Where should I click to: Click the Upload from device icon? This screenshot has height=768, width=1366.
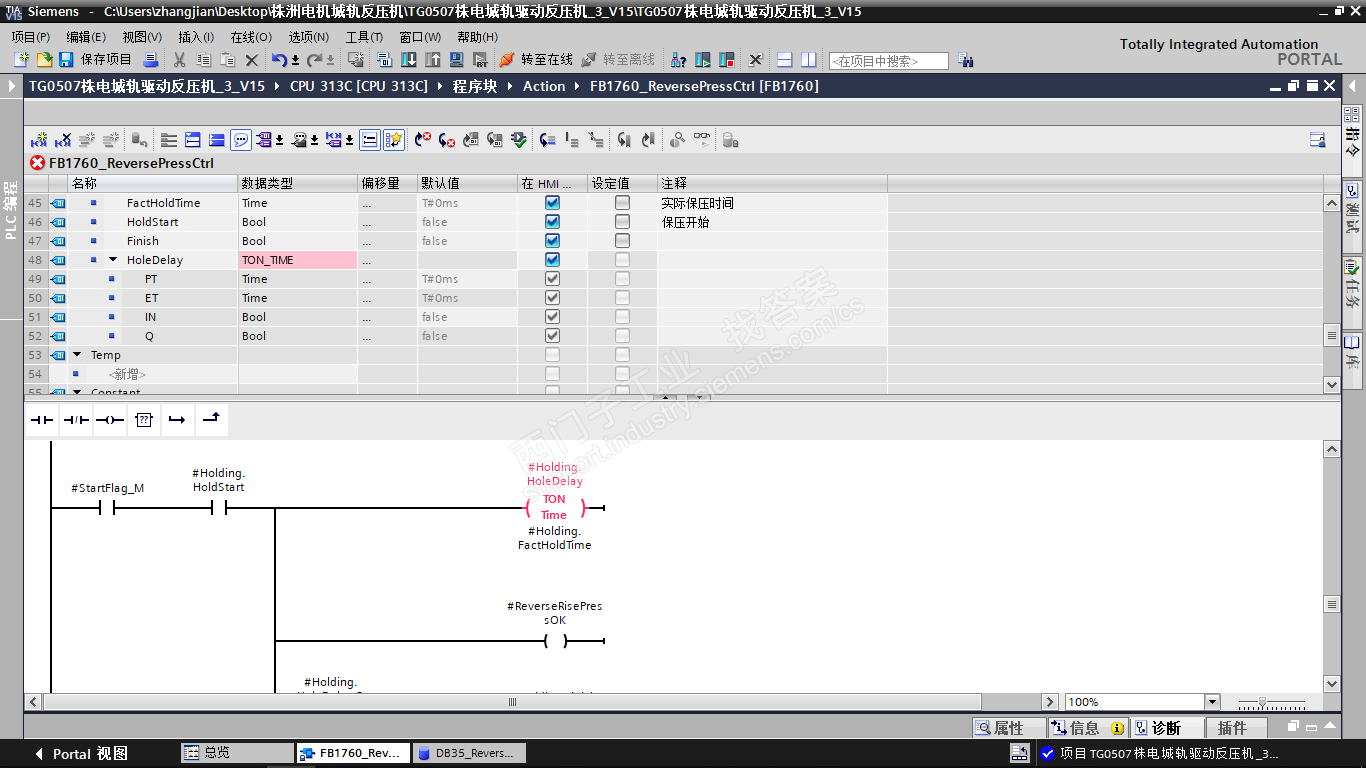coord(433,60)
